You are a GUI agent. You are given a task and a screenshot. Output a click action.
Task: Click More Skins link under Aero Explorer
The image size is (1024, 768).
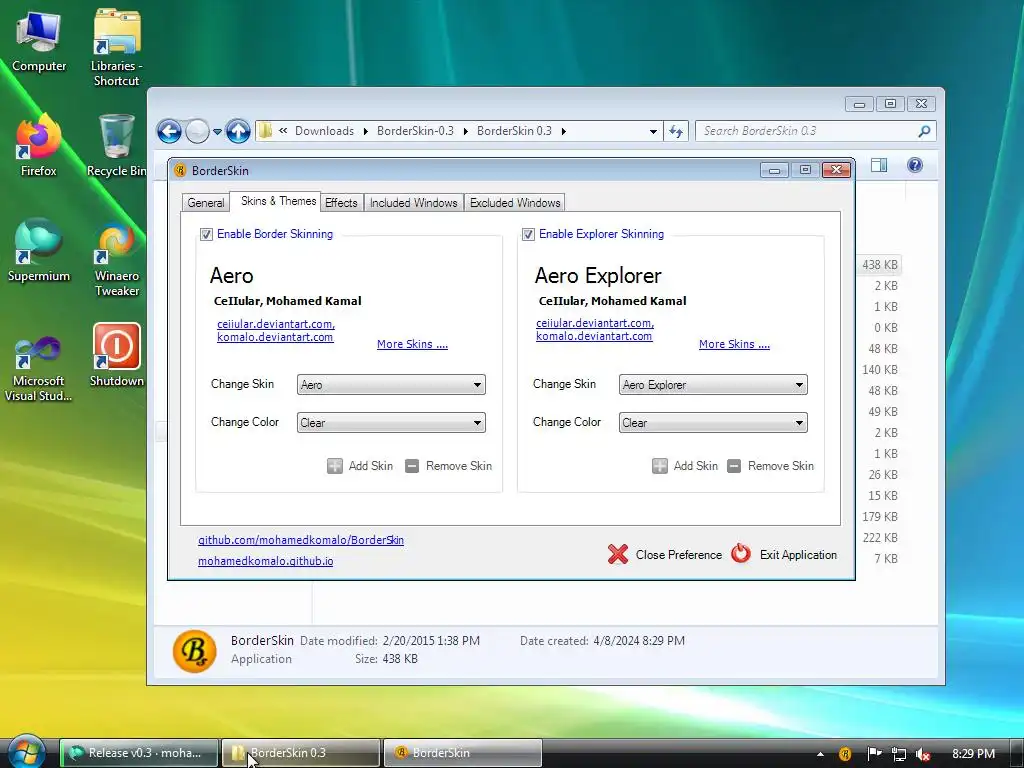(x=734, y=344)
